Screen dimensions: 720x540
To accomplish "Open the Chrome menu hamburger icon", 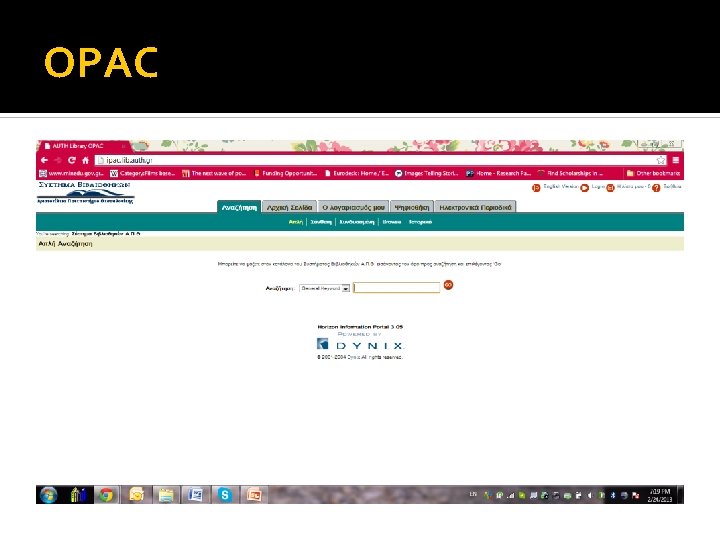I will [x=675, y=160].
